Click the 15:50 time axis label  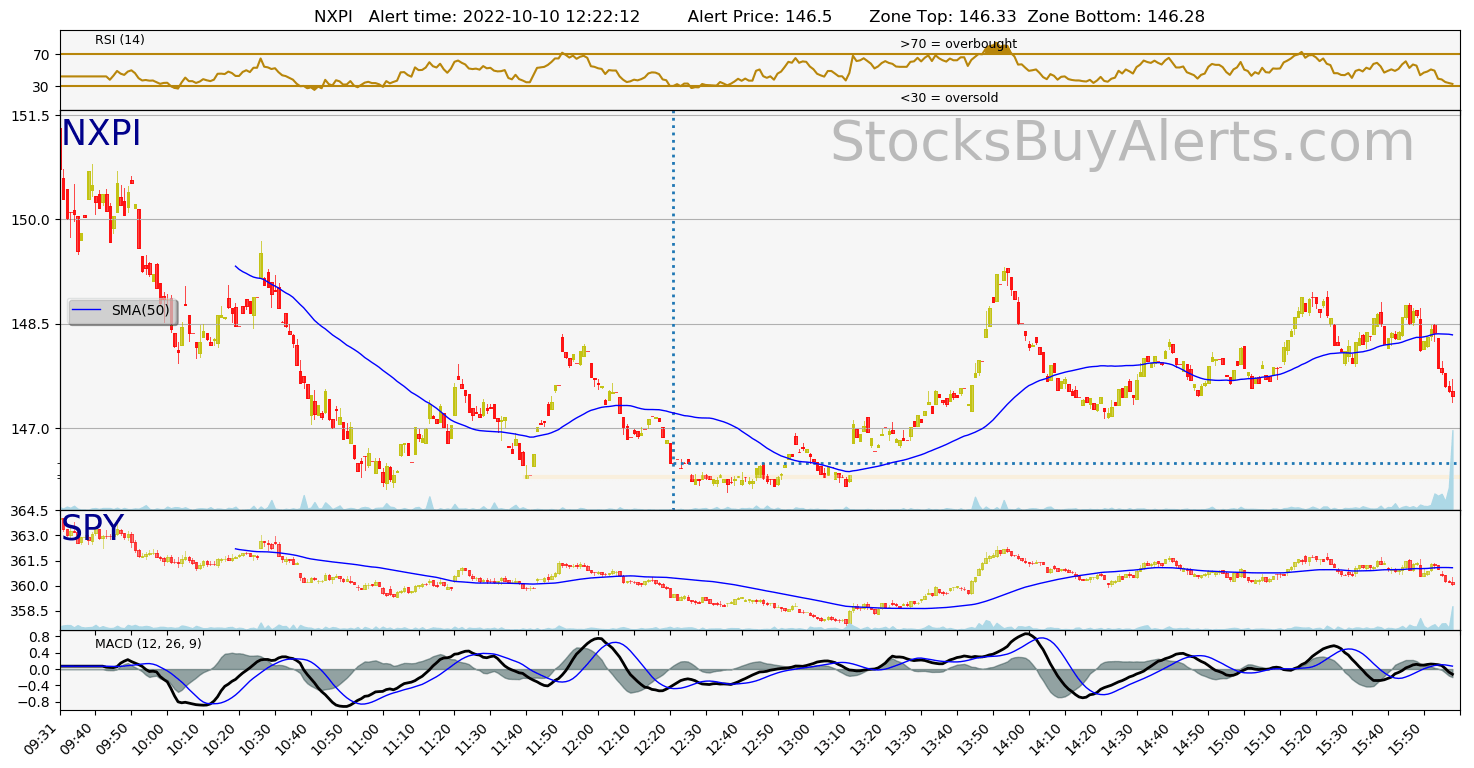(x=1406, y=738)
